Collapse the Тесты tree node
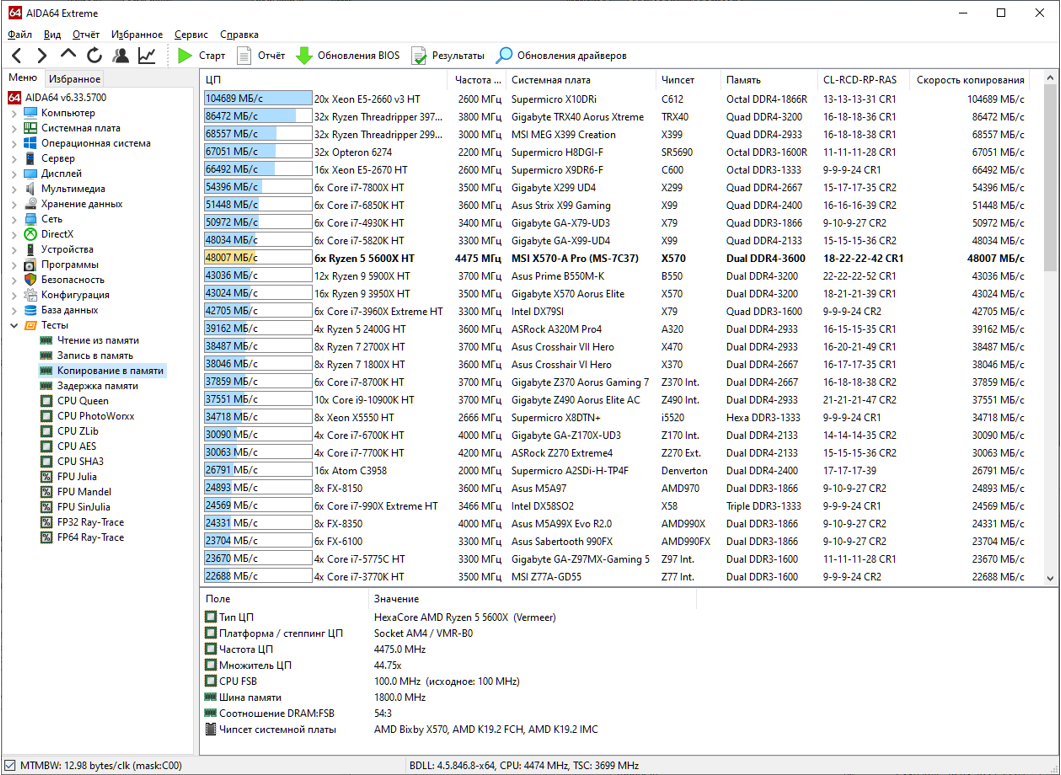The width and height of the screenshot is (1061, 775). tap(14, 325)
